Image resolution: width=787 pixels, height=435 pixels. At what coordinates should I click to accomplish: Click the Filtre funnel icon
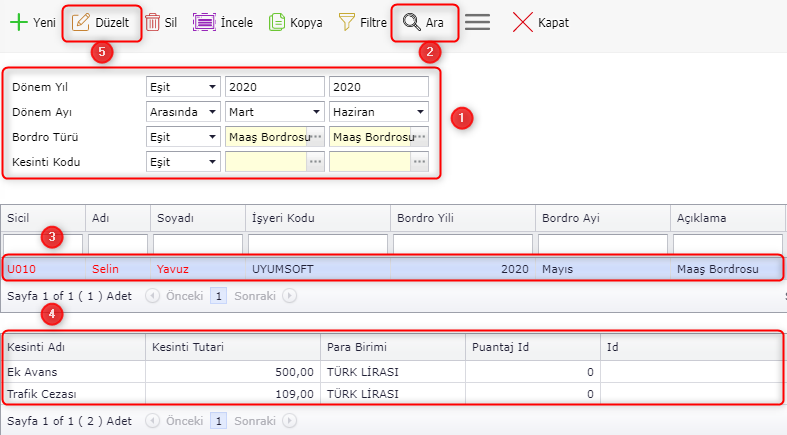(347, 22)
